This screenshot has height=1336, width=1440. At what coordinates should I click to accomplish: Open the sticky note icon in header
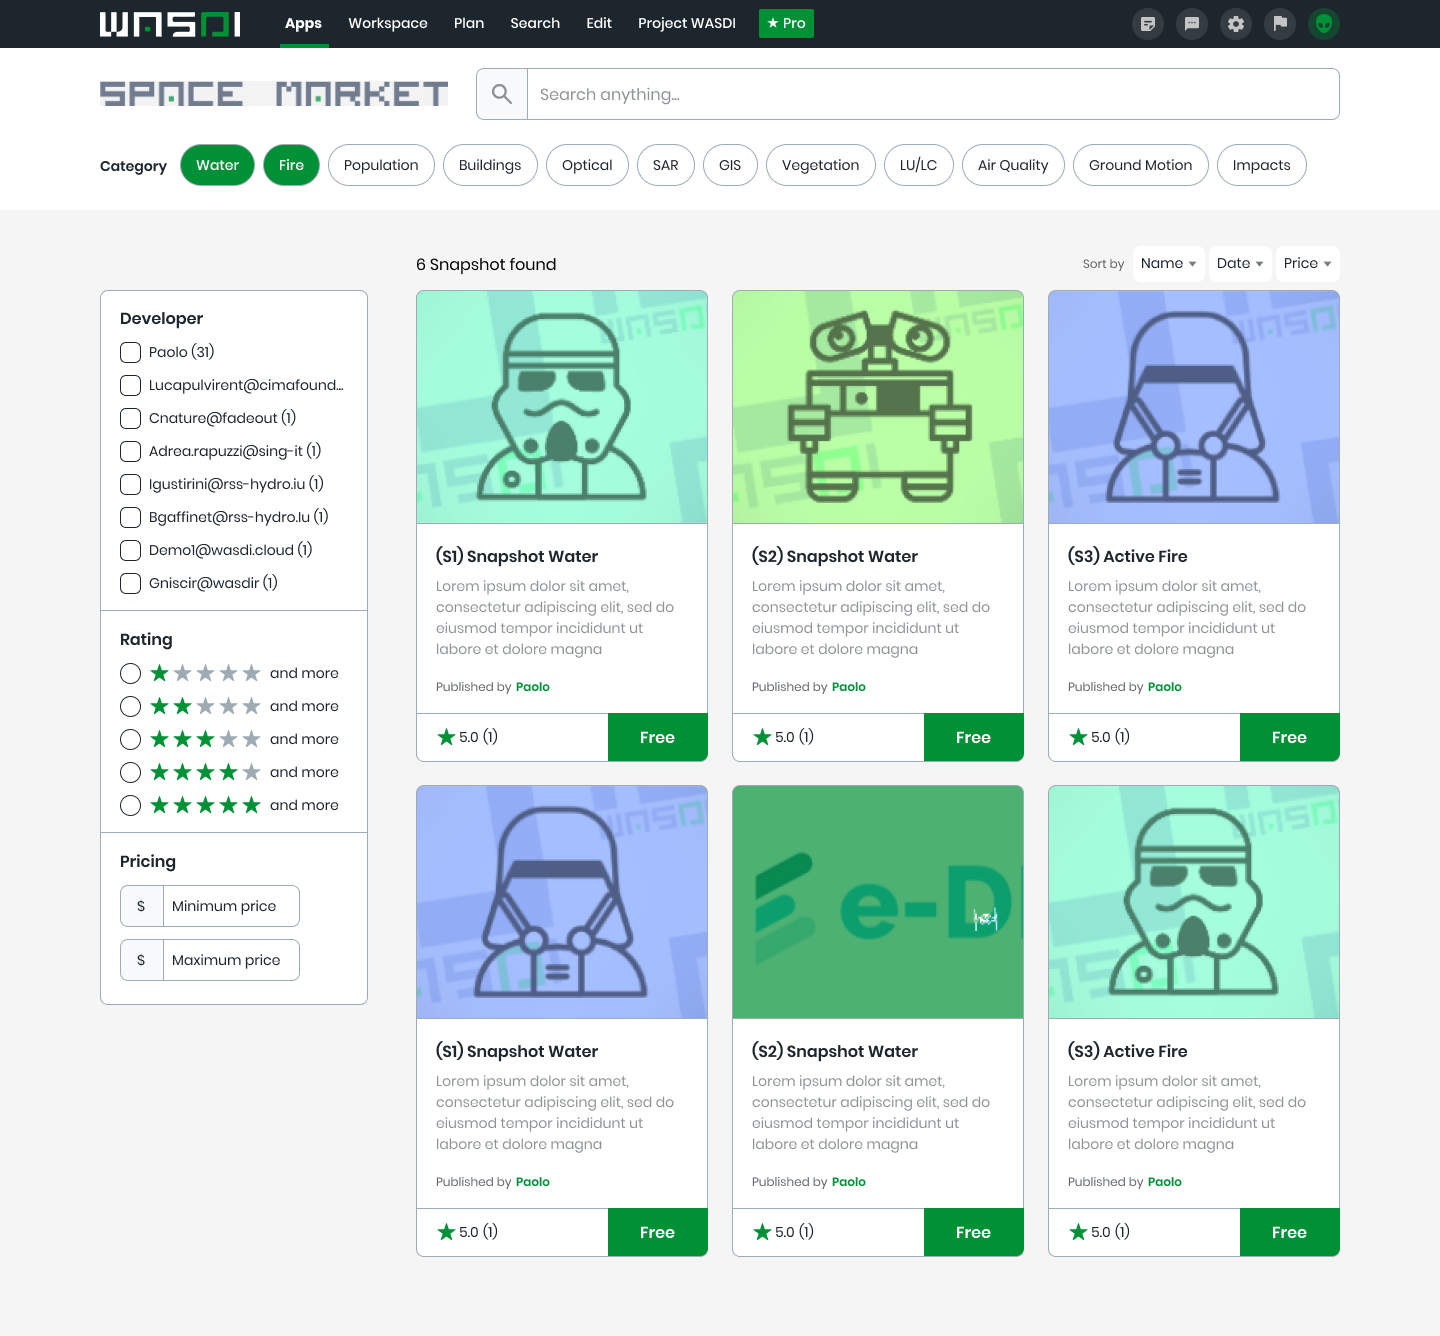(x=1148, y=24)
